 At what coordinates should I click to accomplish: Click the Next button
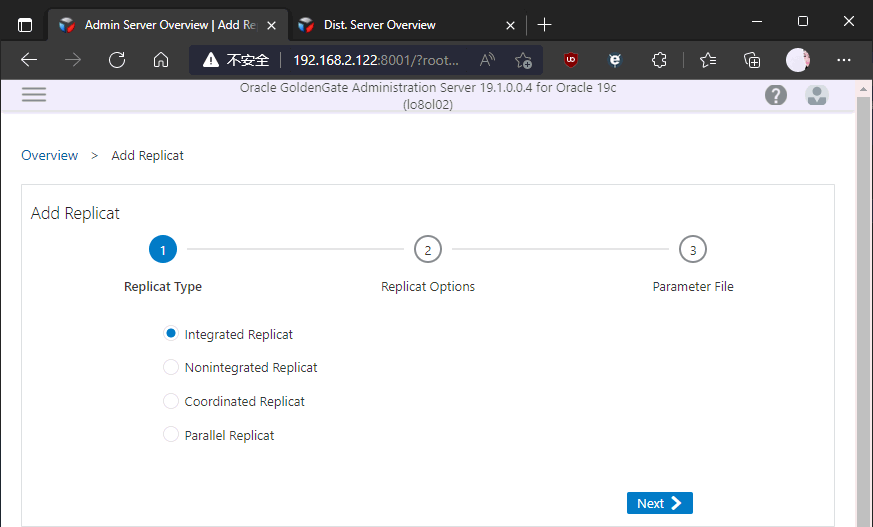click(x=659, y=503)
